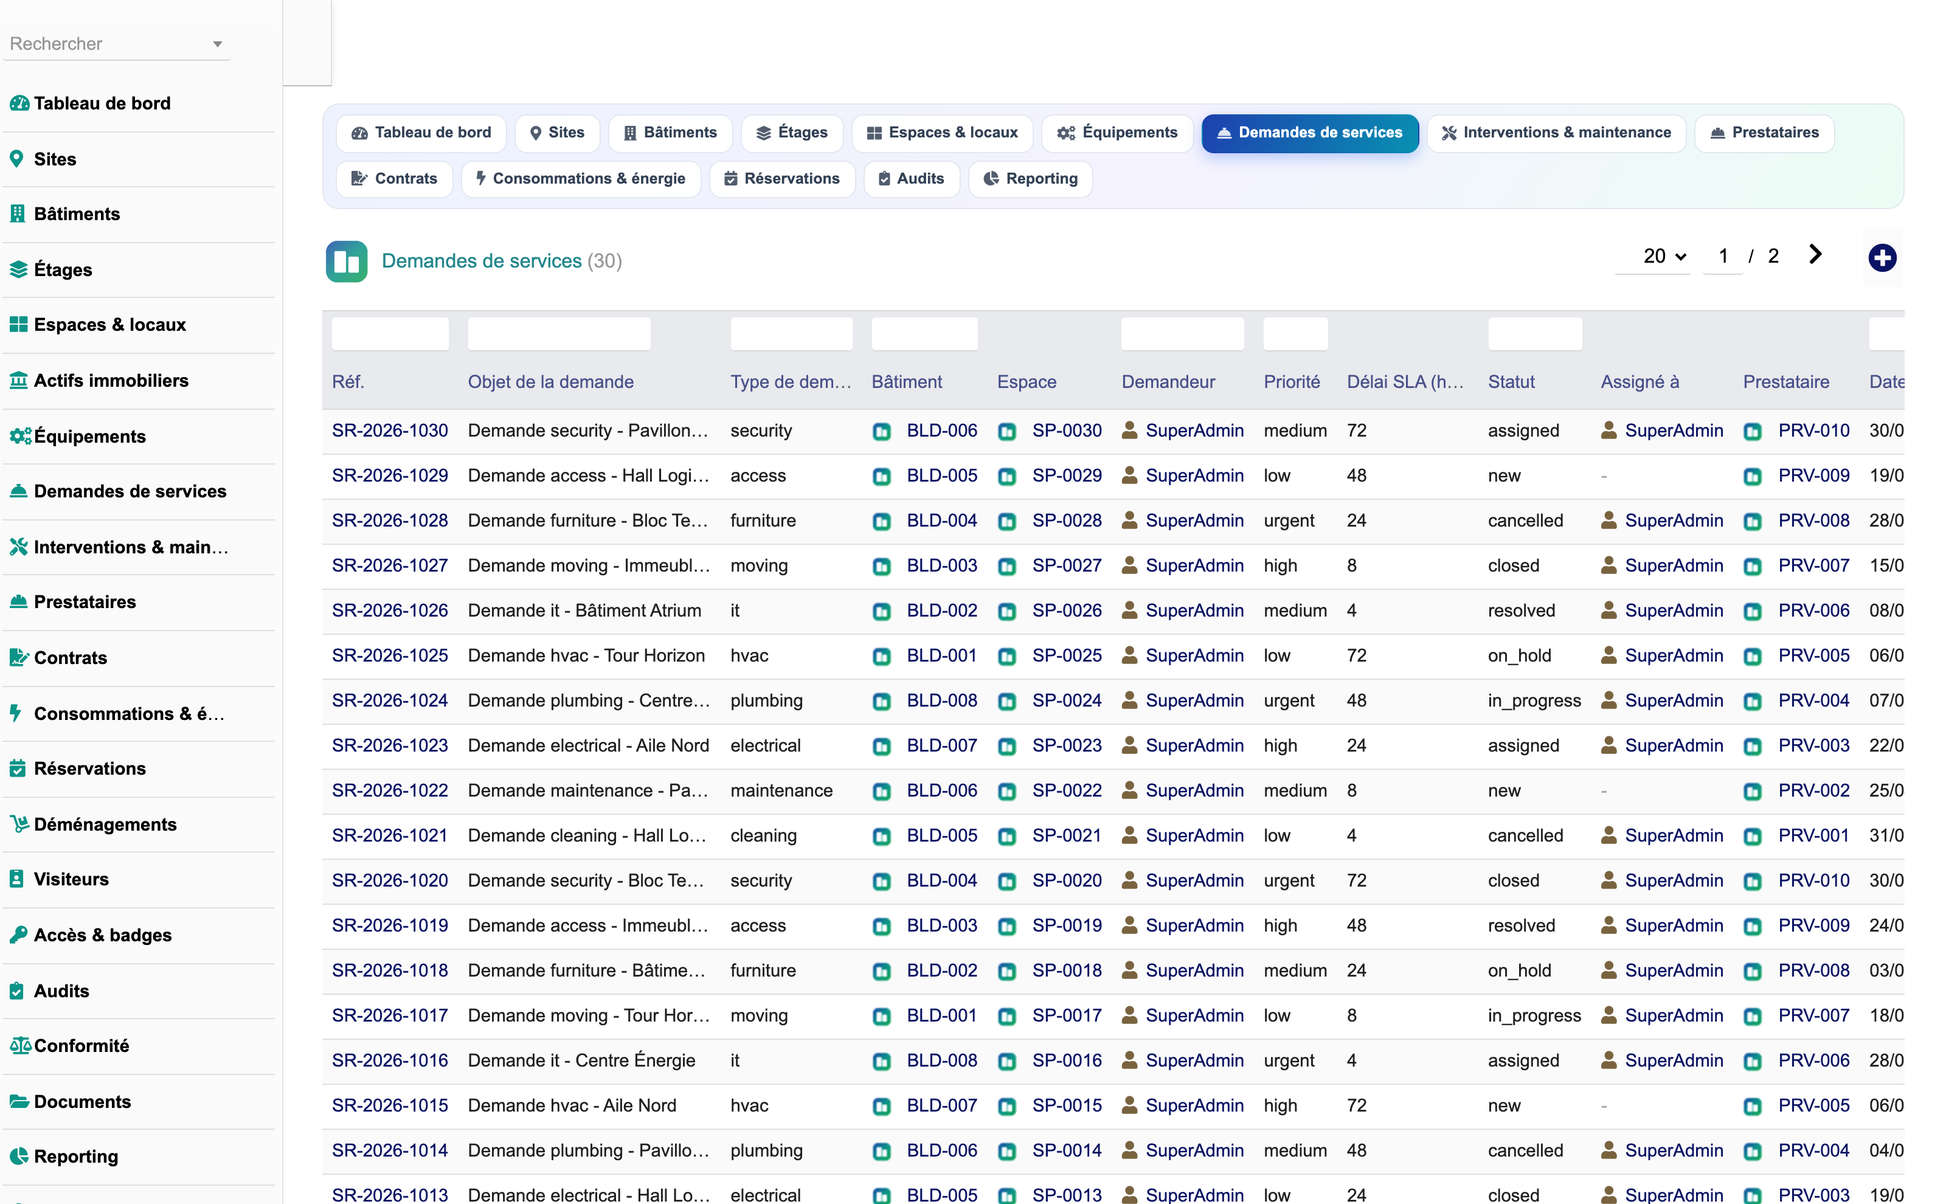Switch to the Interventions & maintenance tab

click(x=1556, y=132)
